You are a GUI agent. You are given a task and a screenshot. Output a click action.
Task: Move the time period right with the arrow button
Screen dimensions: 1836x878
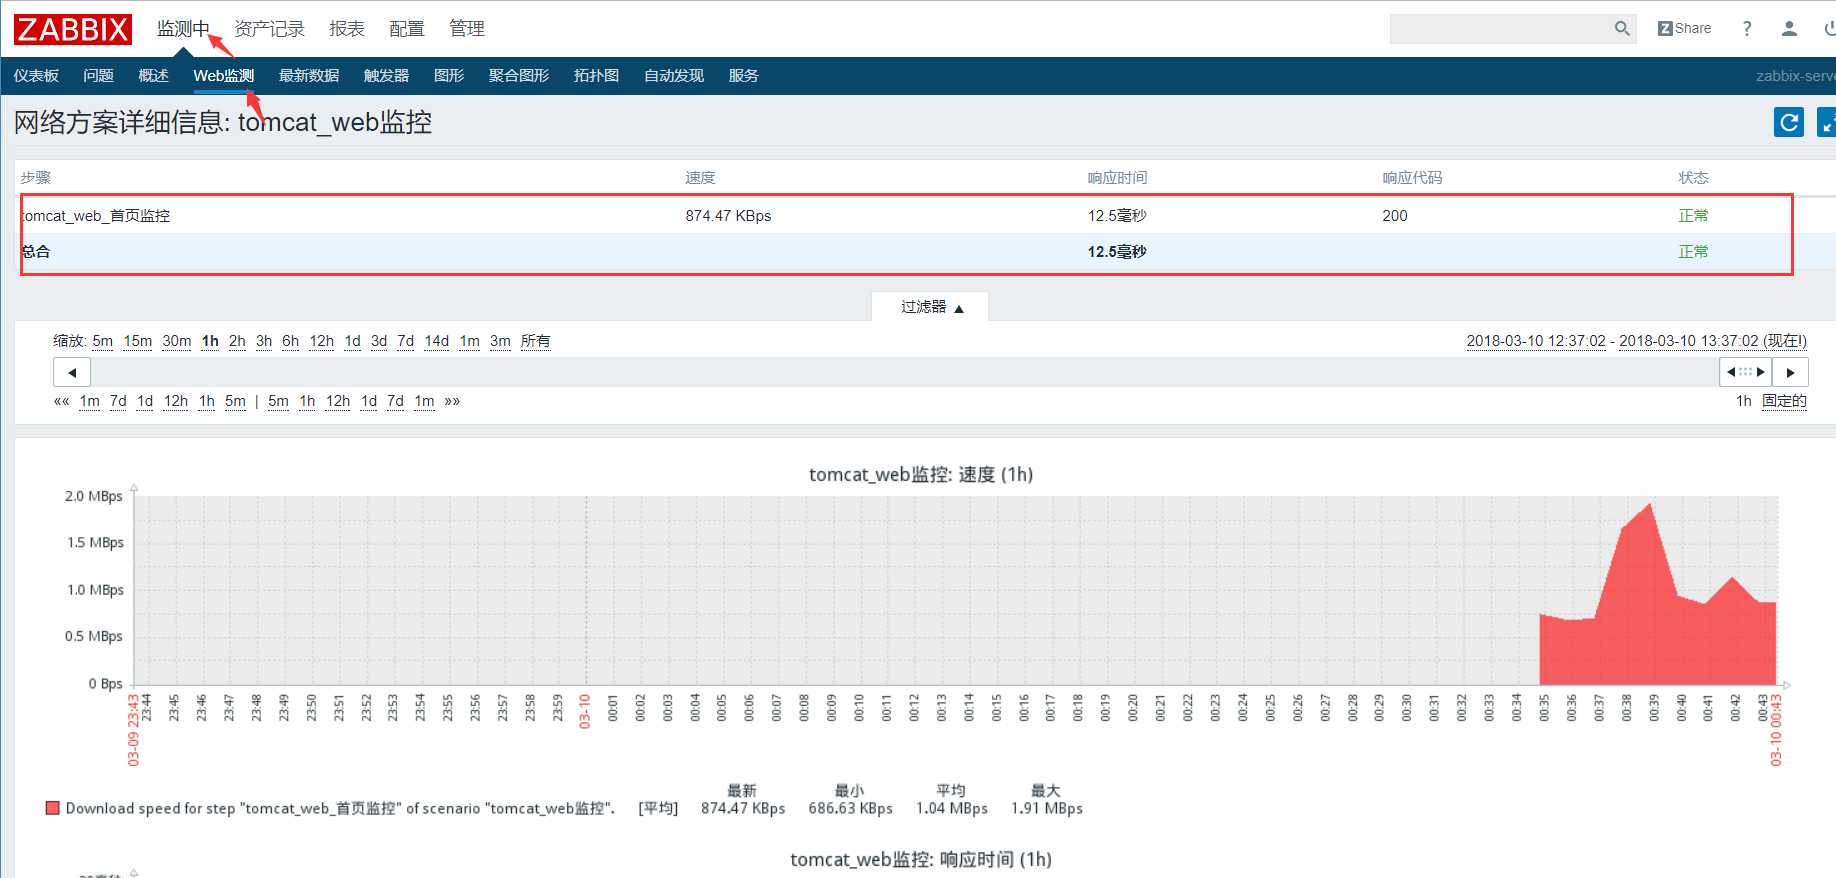pyautogui.click(x=1790, y=372)
